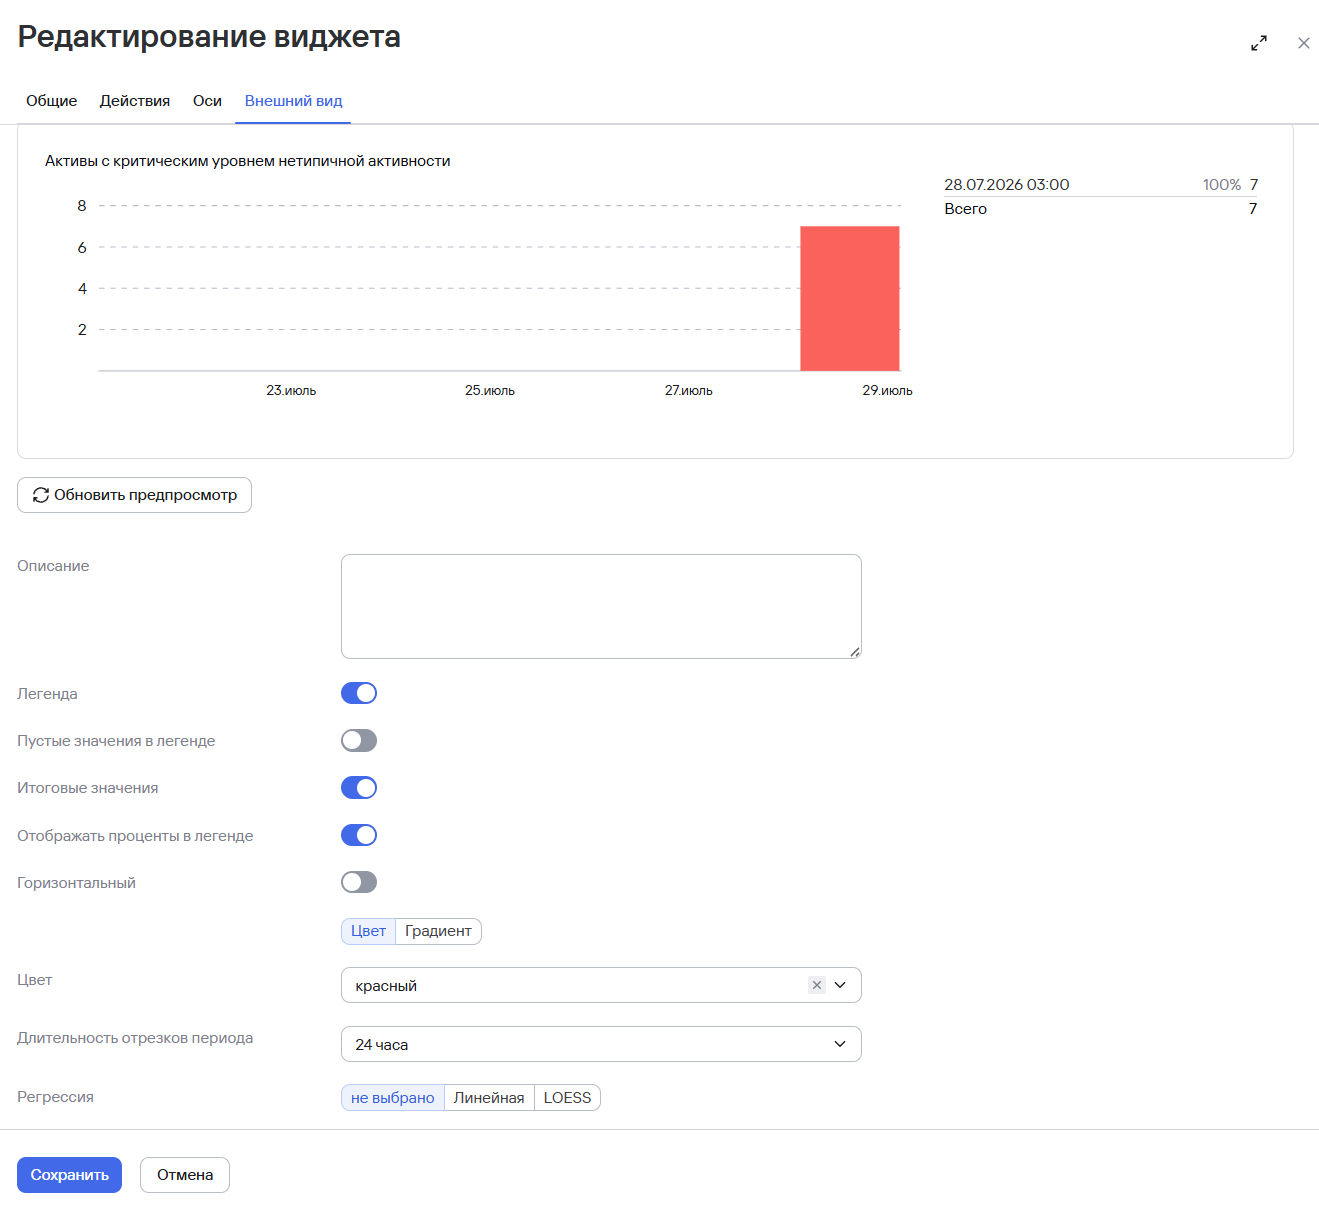This screenshot has width=1319, height=1211.
Task: Open the Общие tab
Action: 52,101
